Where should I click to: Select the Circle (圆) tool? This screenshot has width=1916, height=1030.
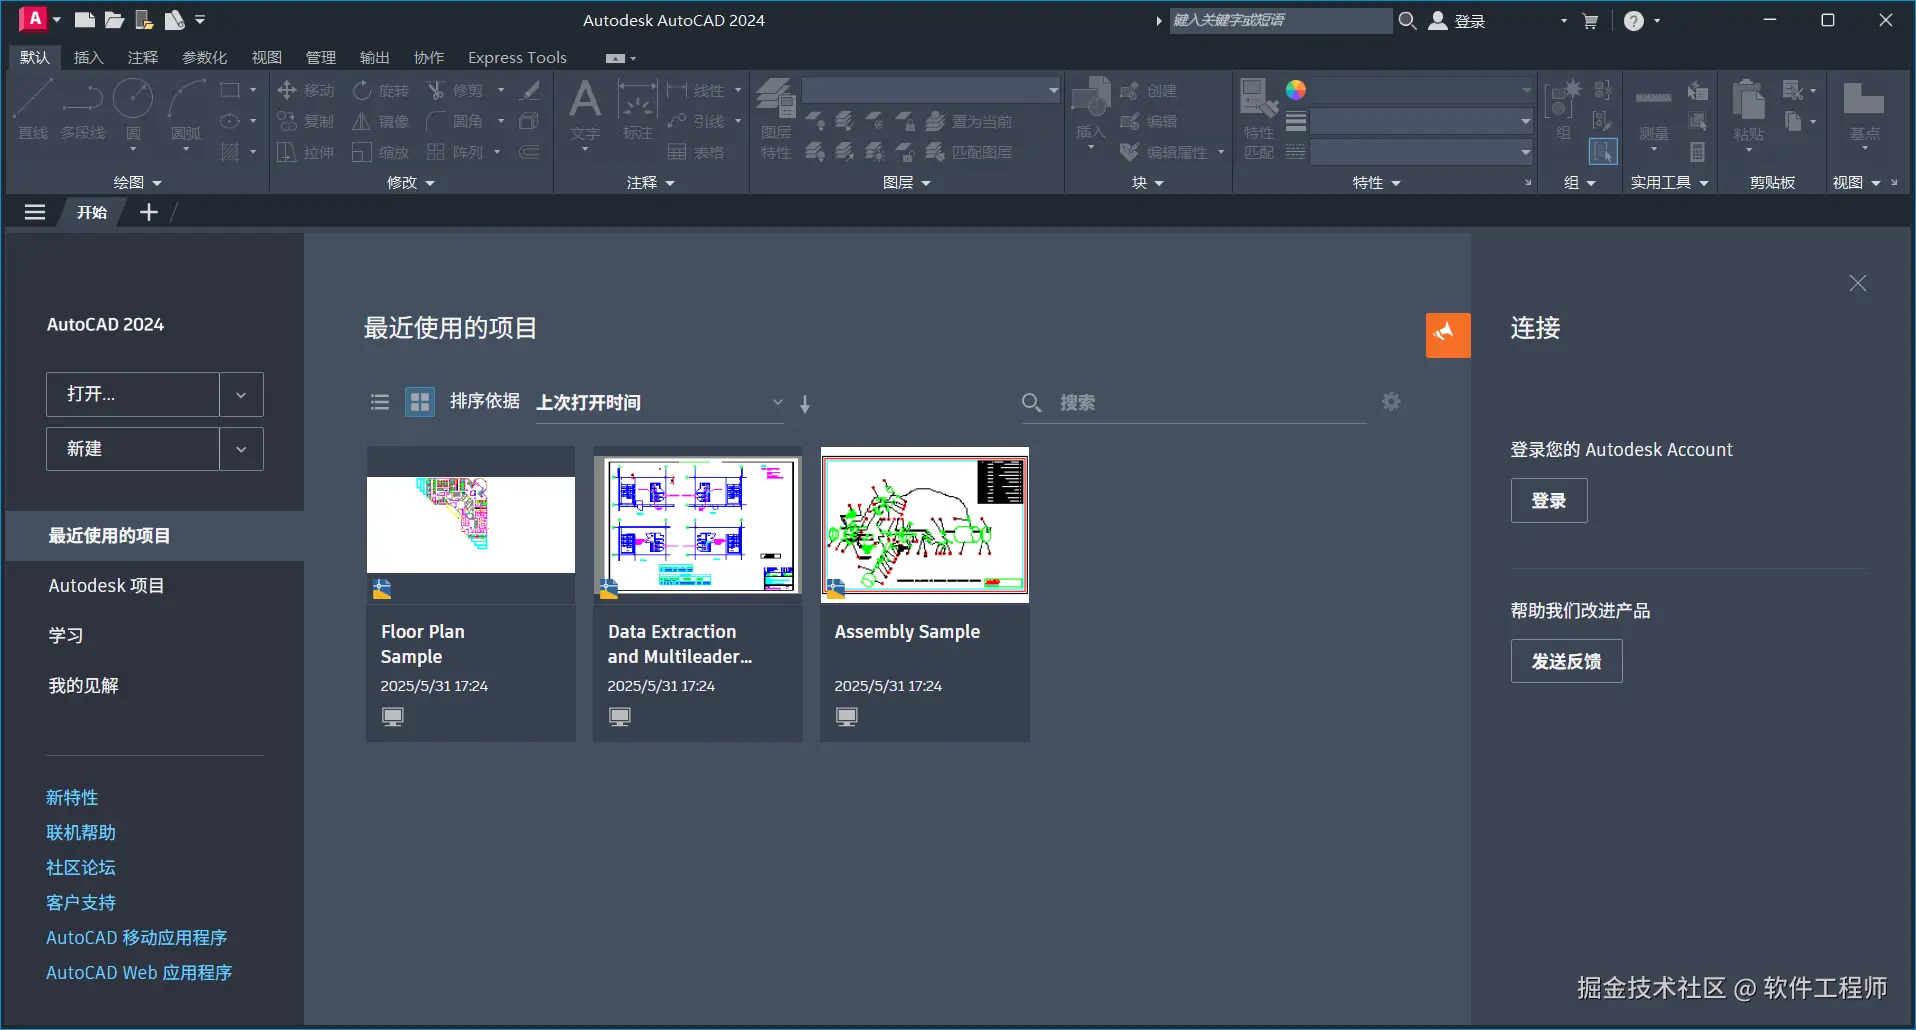tap(133, 110)
